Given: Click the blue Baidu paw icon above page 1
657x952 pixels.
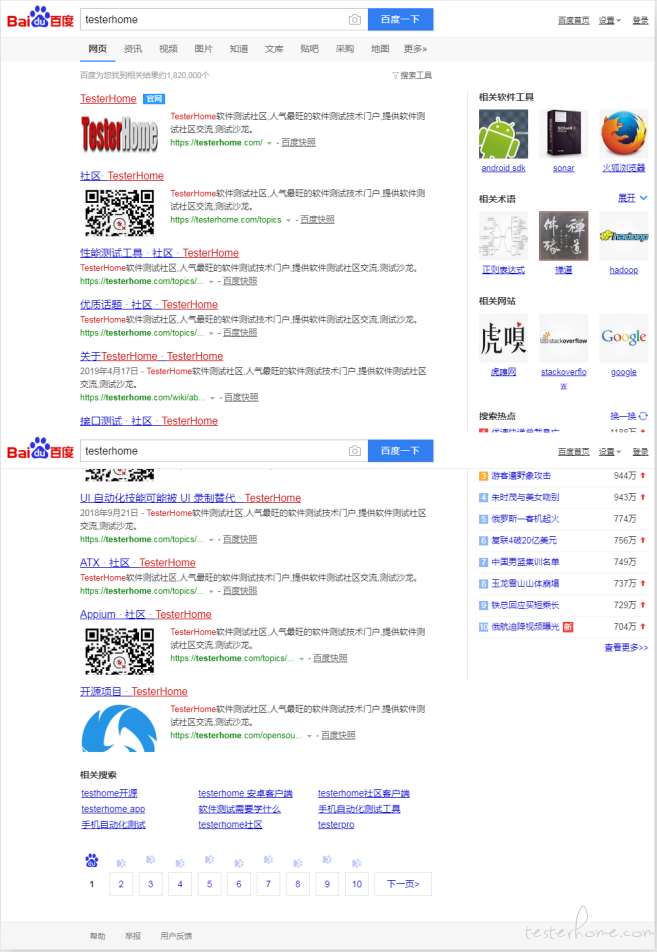Looking at the screenshot, I should (92, 860).
